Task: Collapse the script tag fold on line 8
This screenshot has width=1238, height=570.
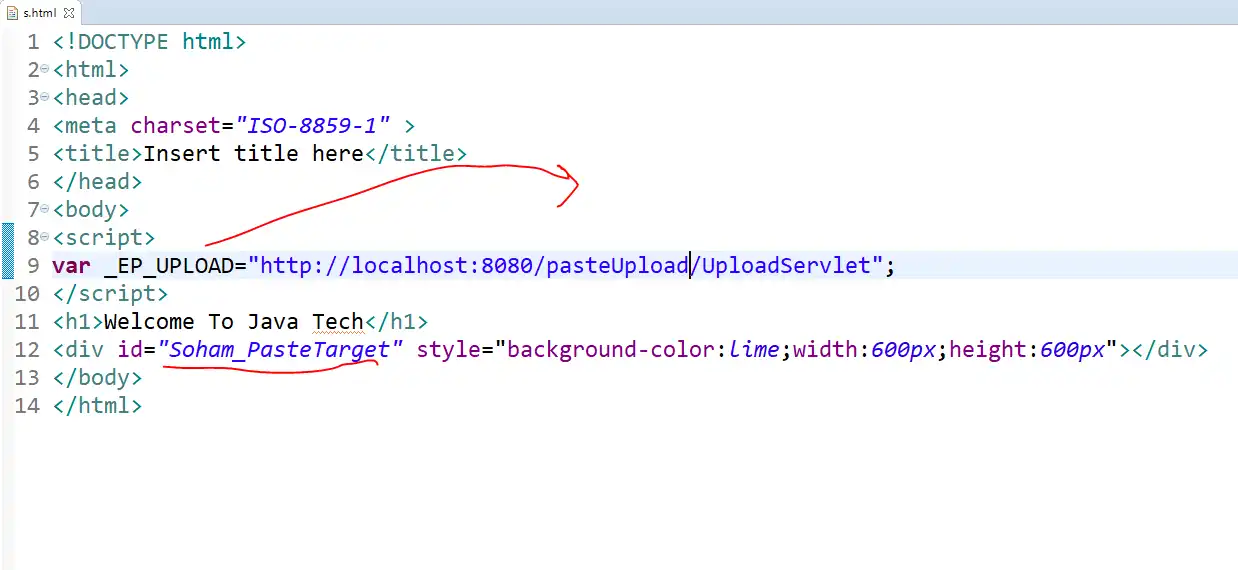Action: 45,238
